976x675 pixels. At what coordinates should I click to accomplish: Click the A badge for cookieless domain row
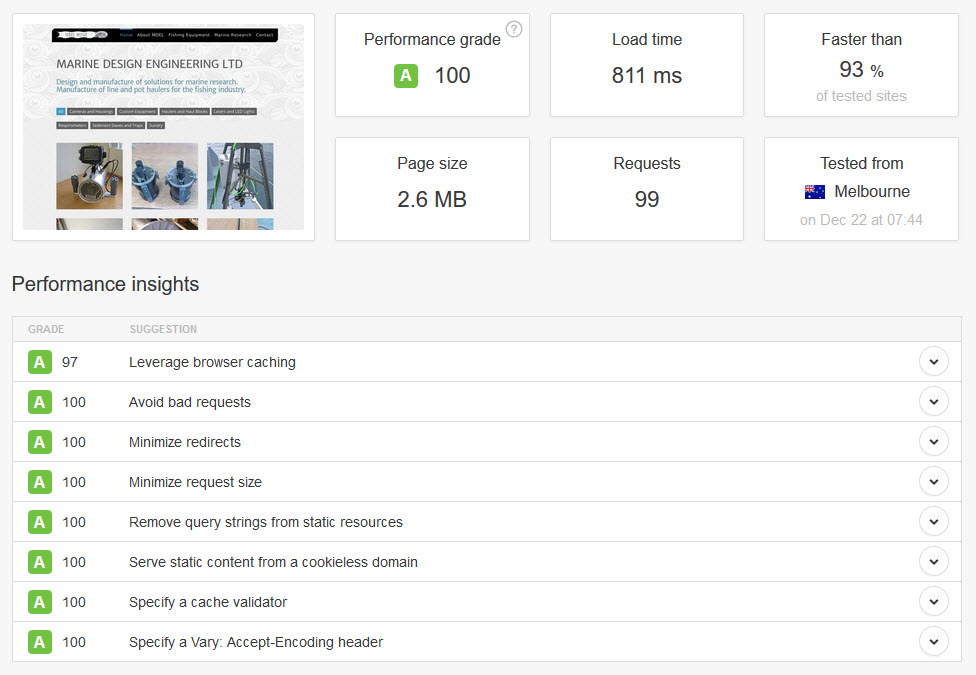click(40, 562)
